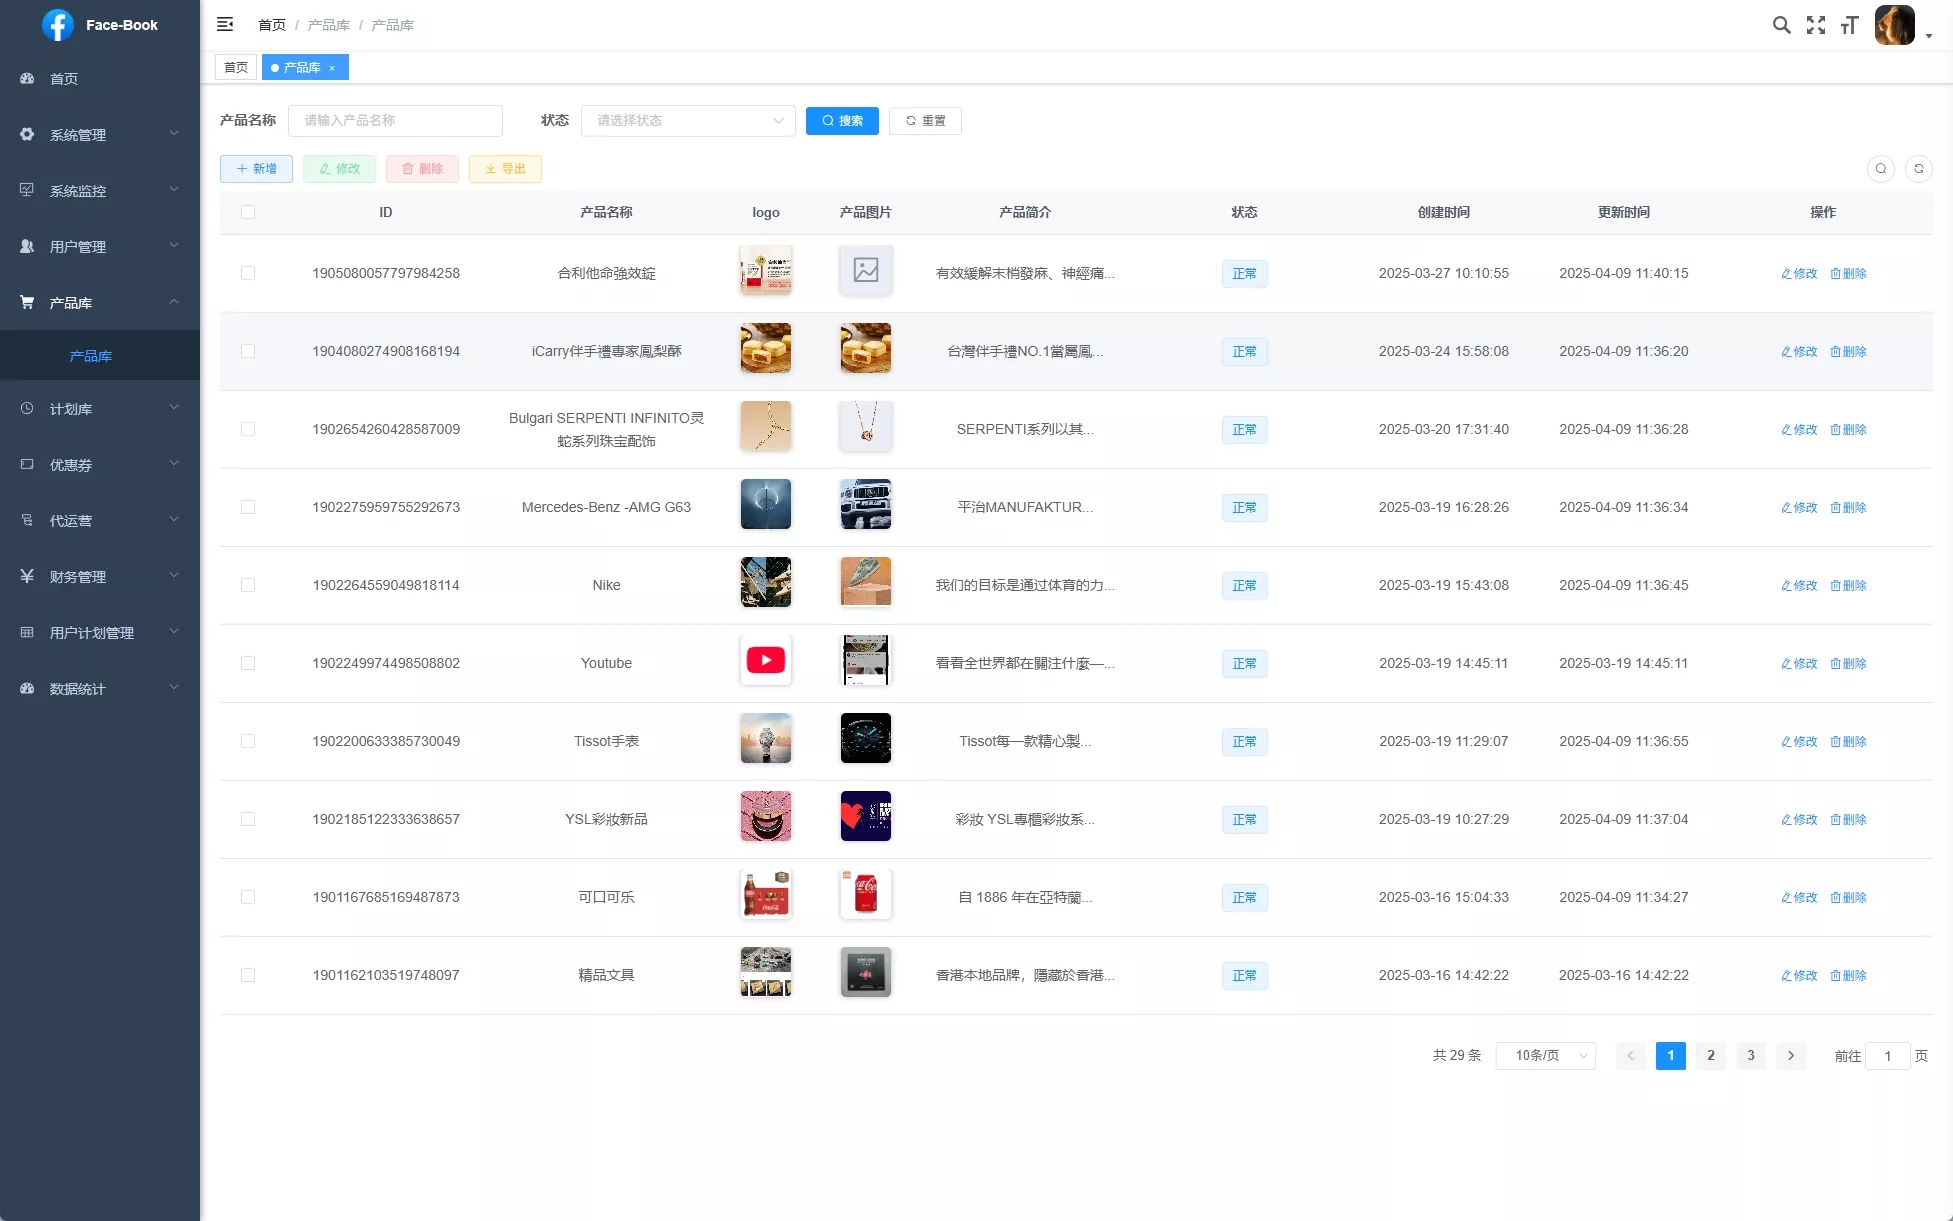The width and height of the screenshot is (1953, 1221).
Task: Close the 产品库 tab with x
Action: coord(332,68)
